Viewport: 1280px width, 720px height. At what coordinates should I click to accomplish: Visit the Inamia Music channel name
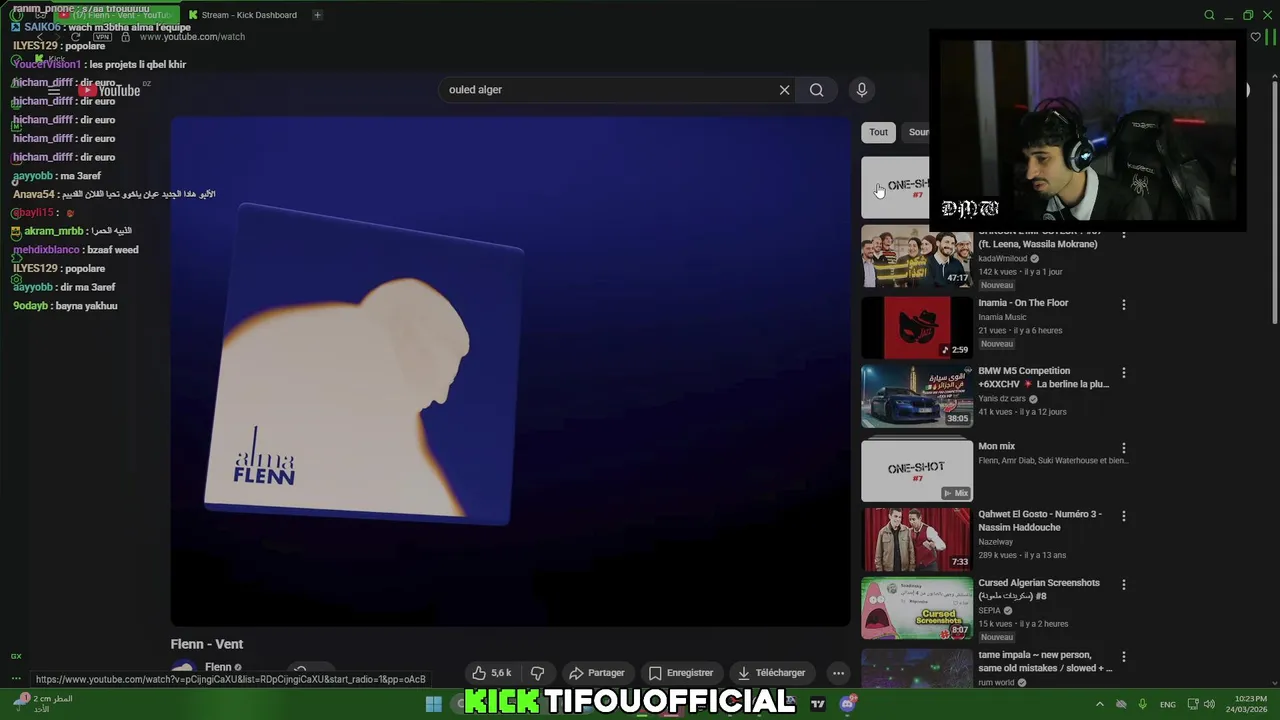[1002, 317]
